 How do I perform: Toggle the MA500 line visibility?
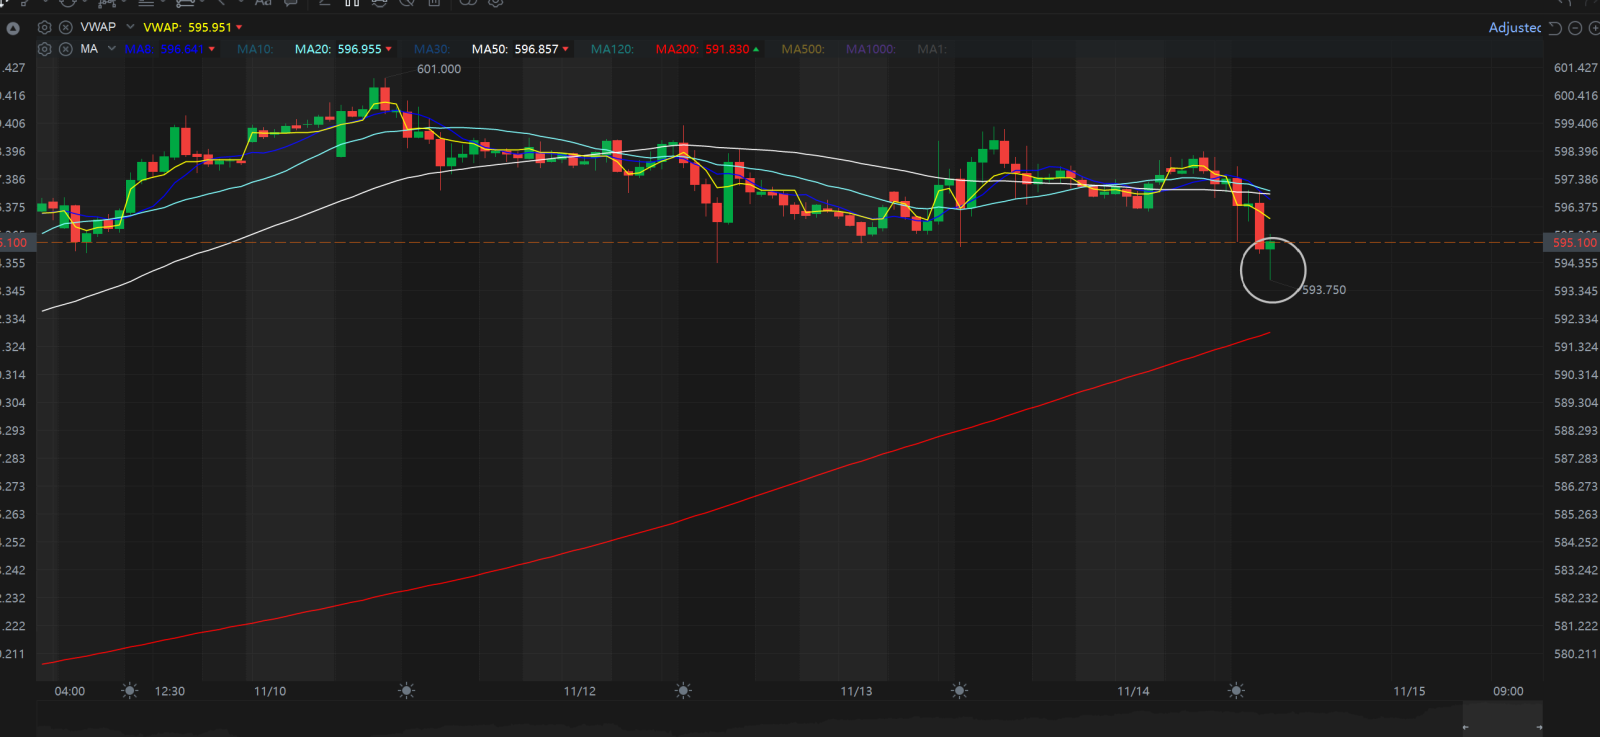click(803, 49)
